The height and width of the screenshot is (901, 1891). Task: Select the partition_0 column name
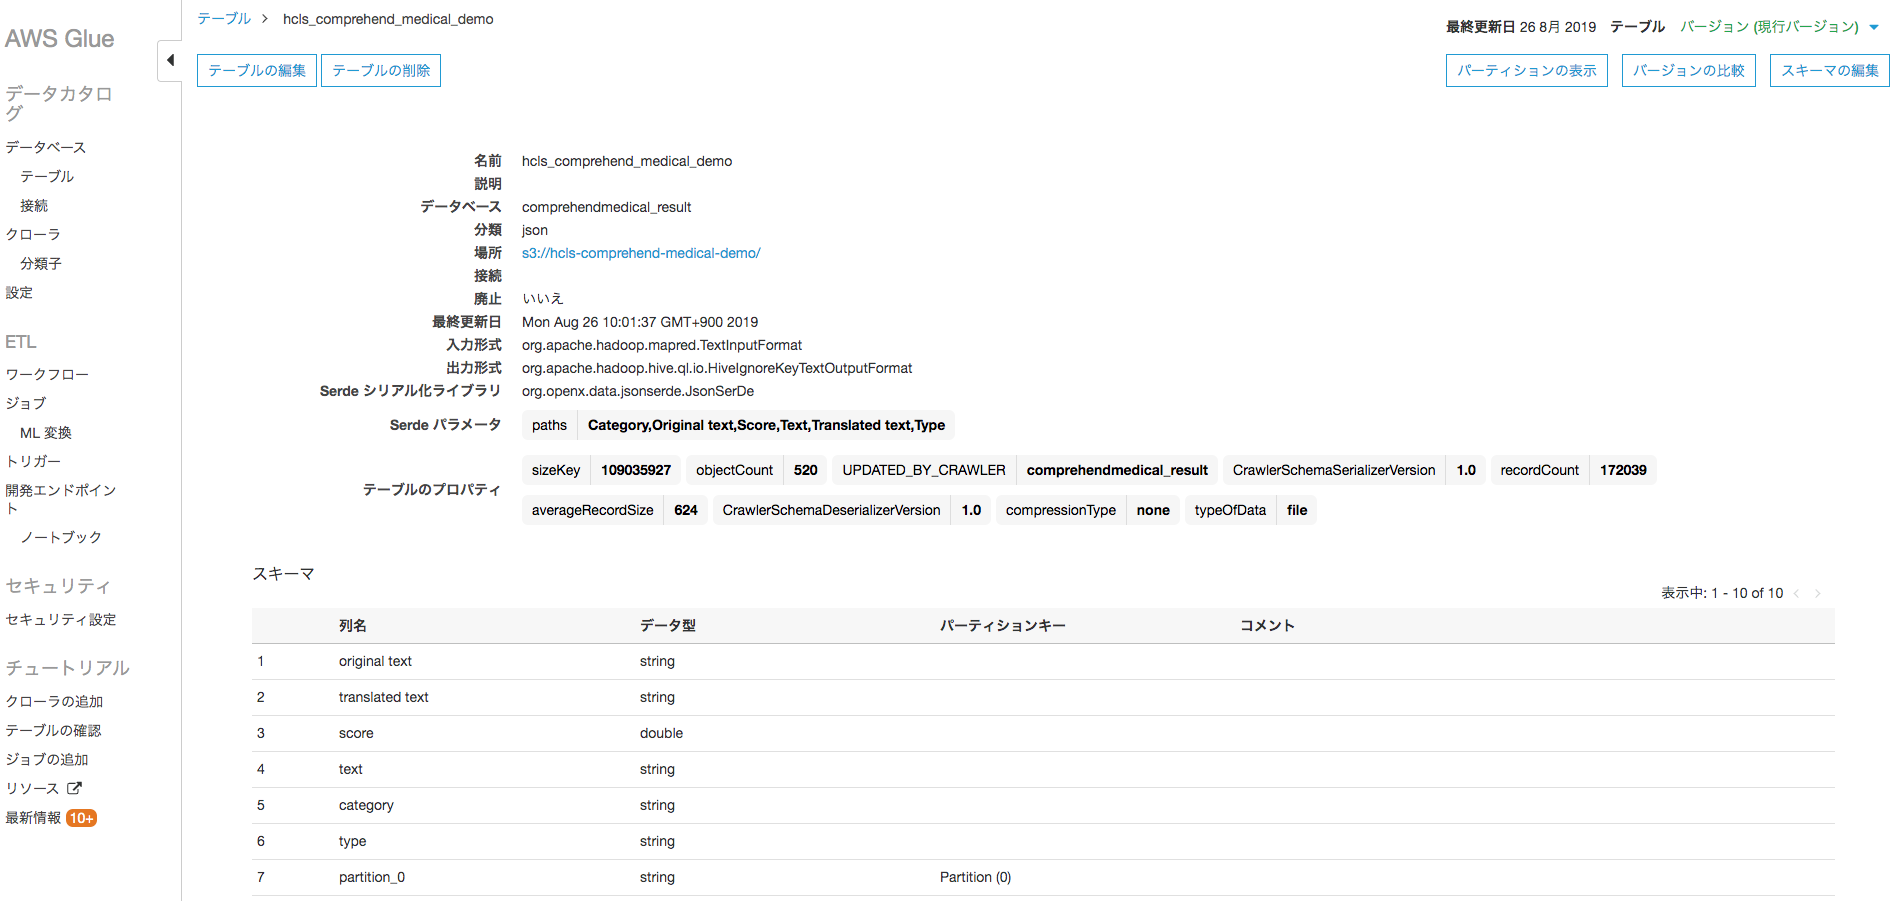point(372,877)
